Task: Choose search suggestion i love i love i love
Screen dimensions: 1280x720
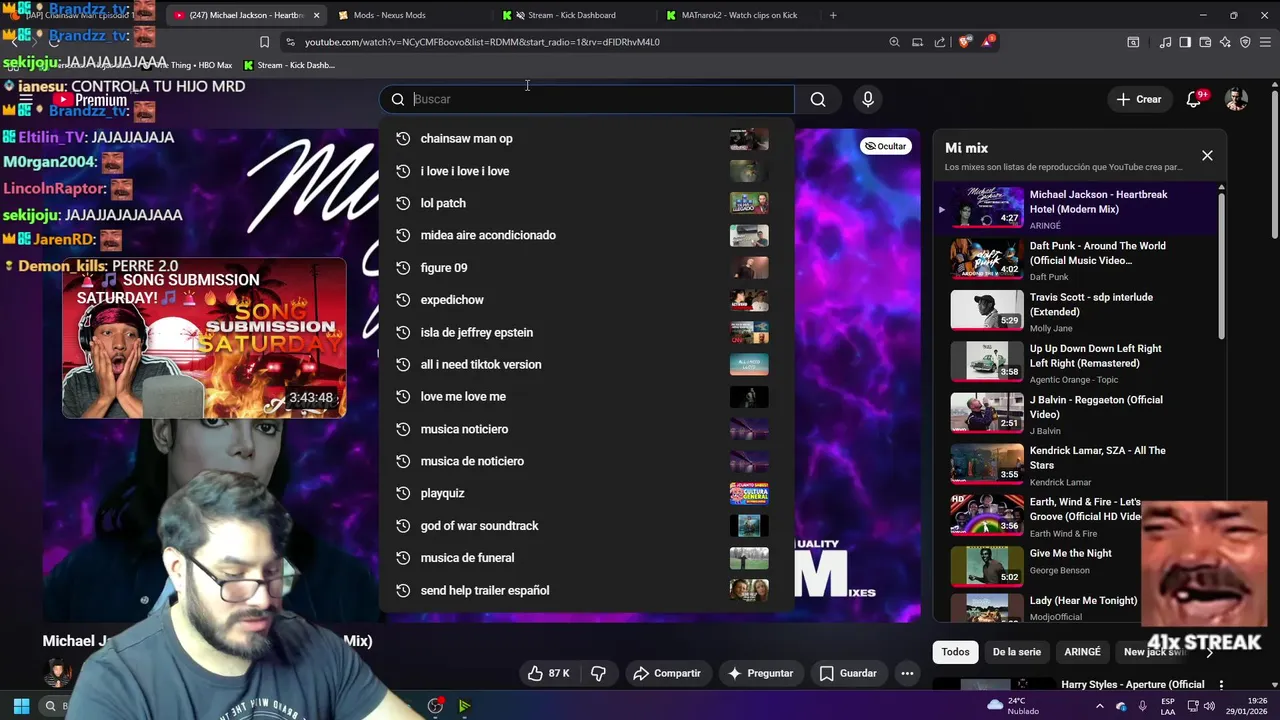Action: 586,171
